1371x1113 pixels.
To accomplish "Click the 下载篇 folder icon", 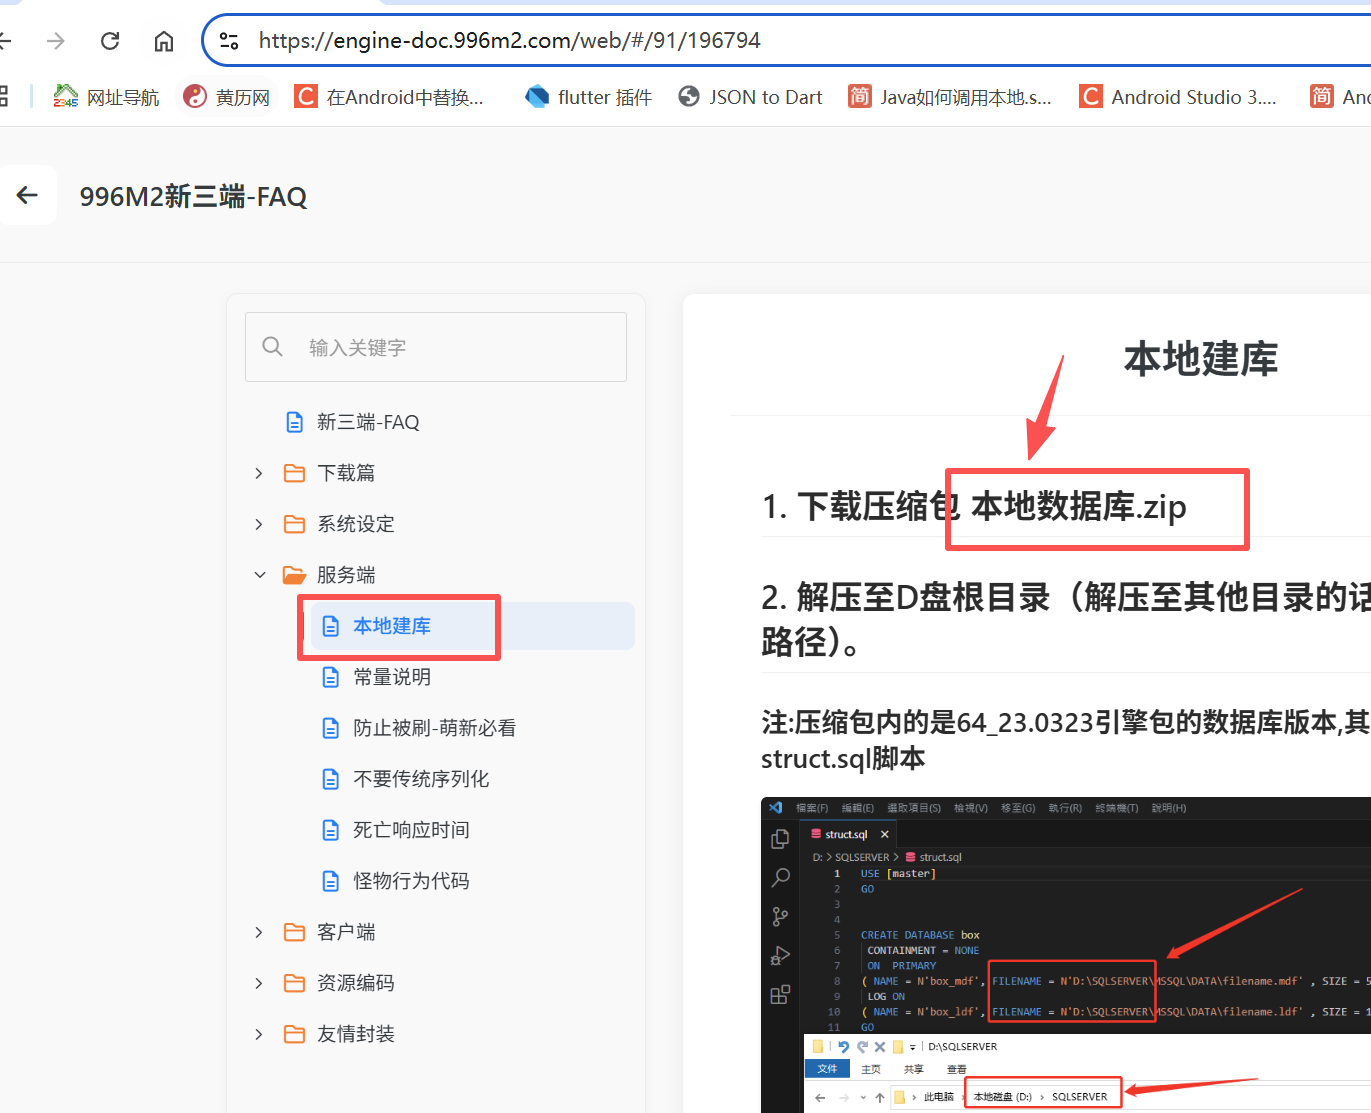I will click(x=294, y=473).
